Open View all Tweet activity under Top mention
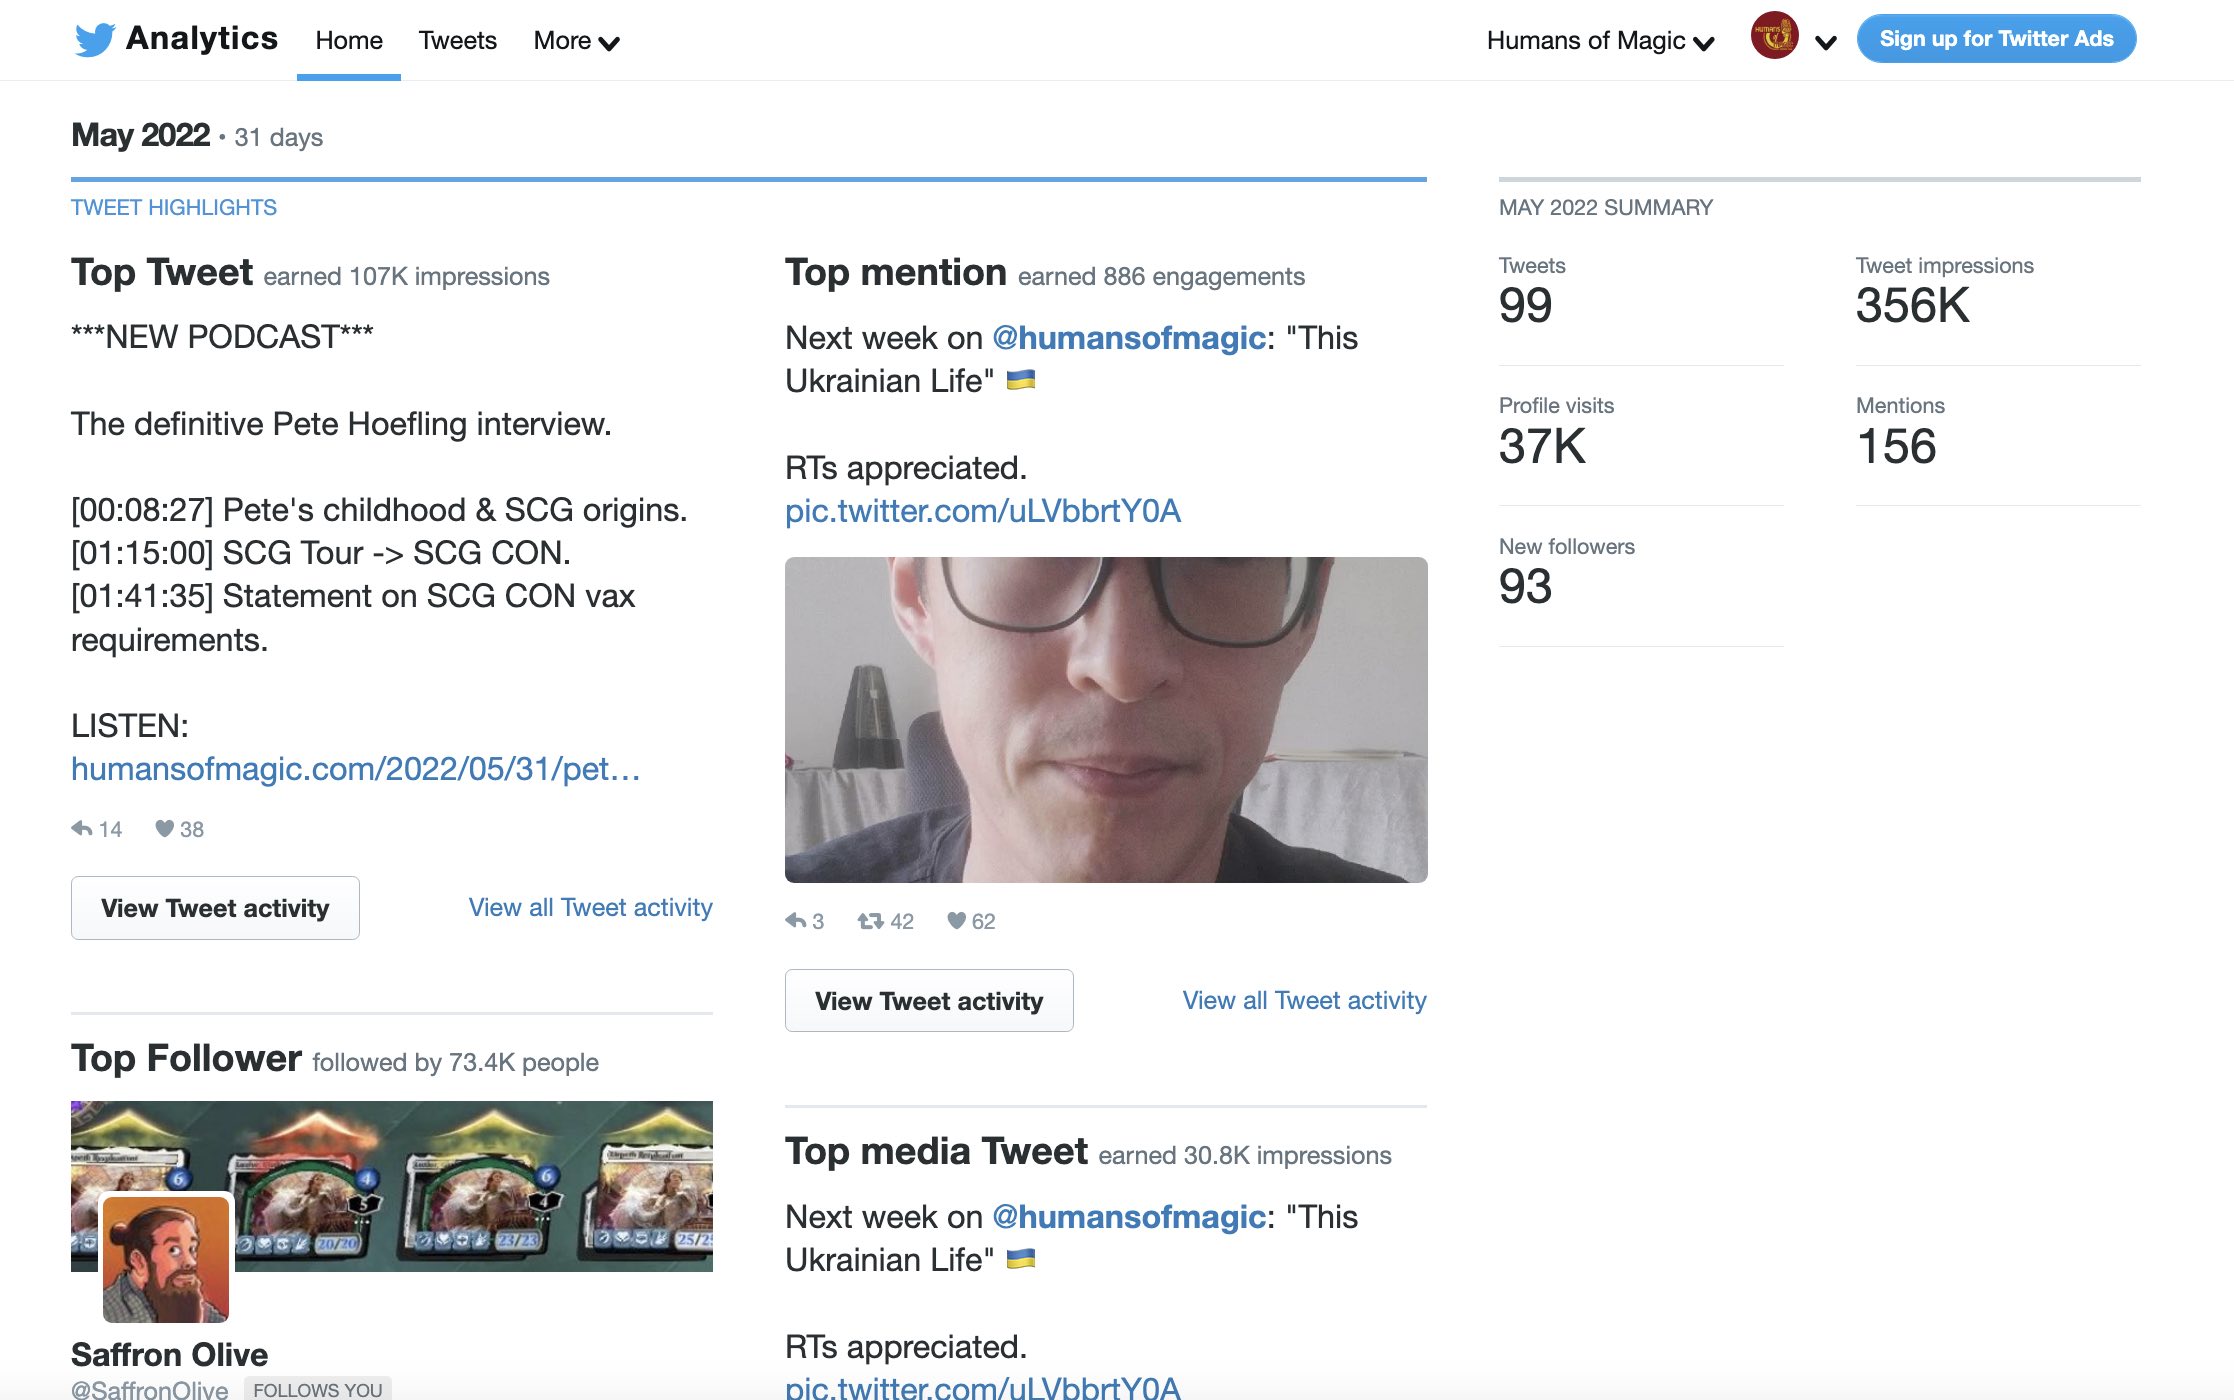The width and height of the screenshot is (2234, 1400). [1303, 1000]
